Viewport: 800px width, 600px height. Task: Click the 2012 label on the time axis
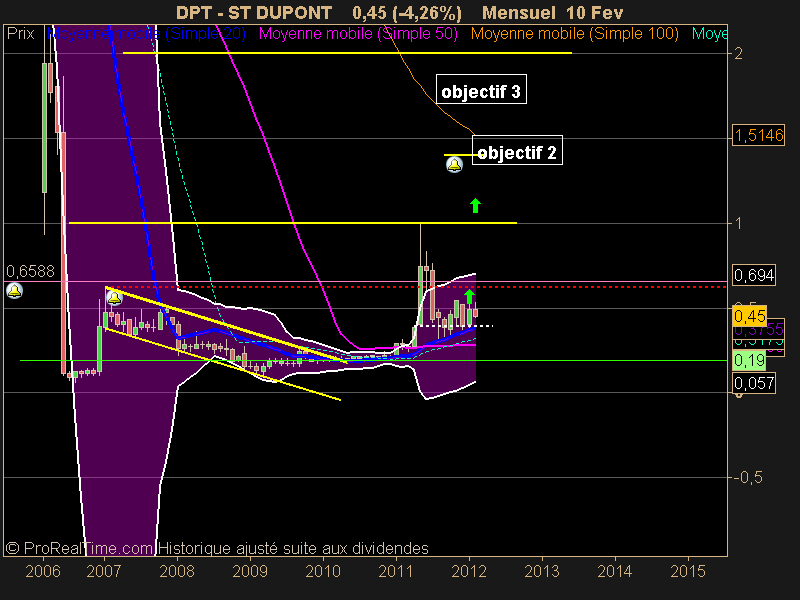(x=469, y=571)
